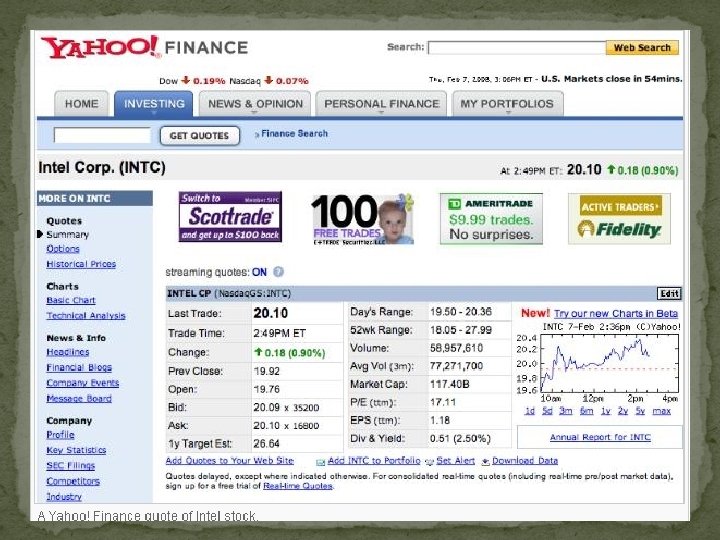Focus the quote symbol input box

click(x=102, y=135)
